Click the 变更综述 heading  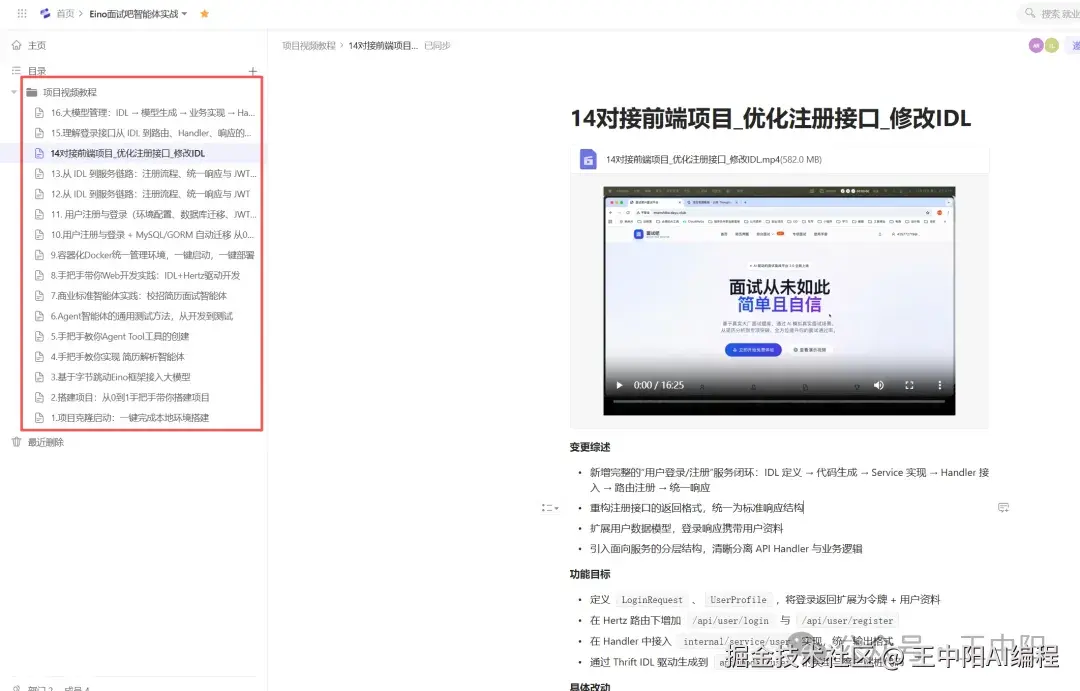tap(590, 447)
